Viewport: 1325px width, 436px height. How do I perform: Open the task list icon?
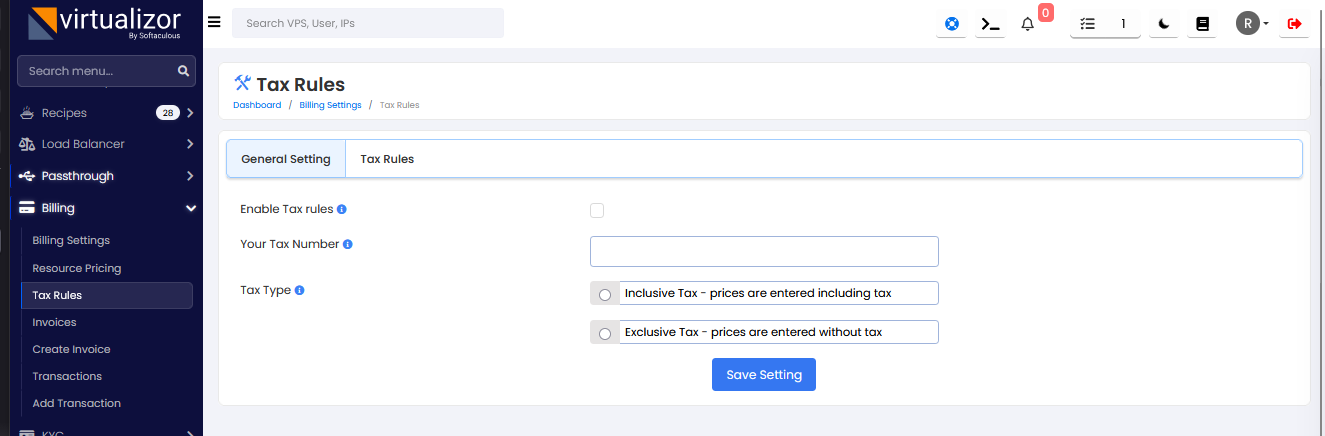click(x=1088, y=23)
